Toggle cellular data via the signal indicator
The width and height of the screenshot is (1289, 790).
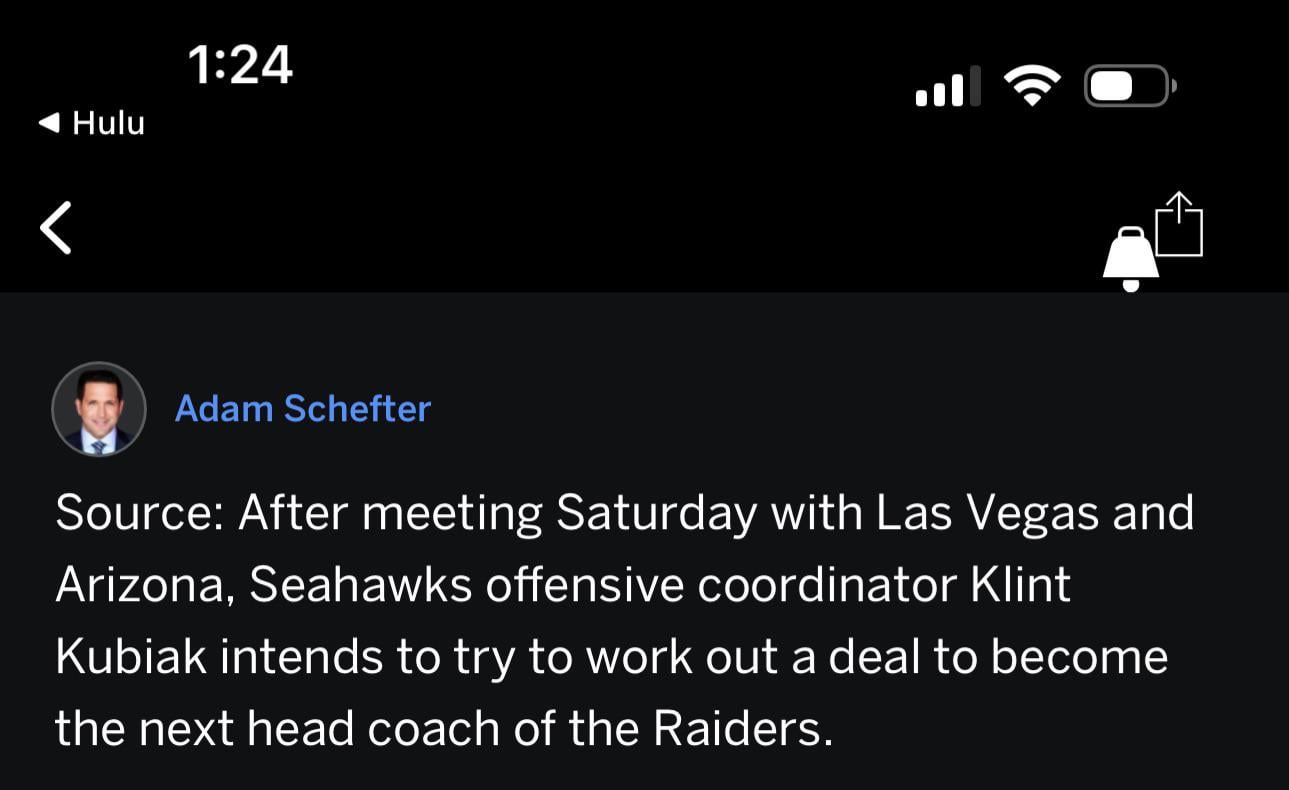[x=947, y=86]
